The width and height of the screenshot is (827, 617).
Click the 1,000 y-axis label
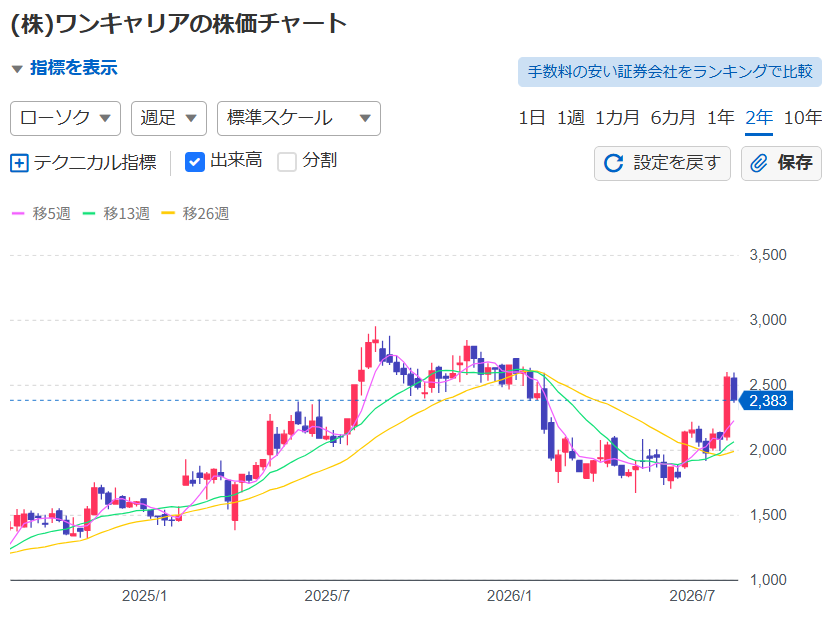click(x=768, y=580)
